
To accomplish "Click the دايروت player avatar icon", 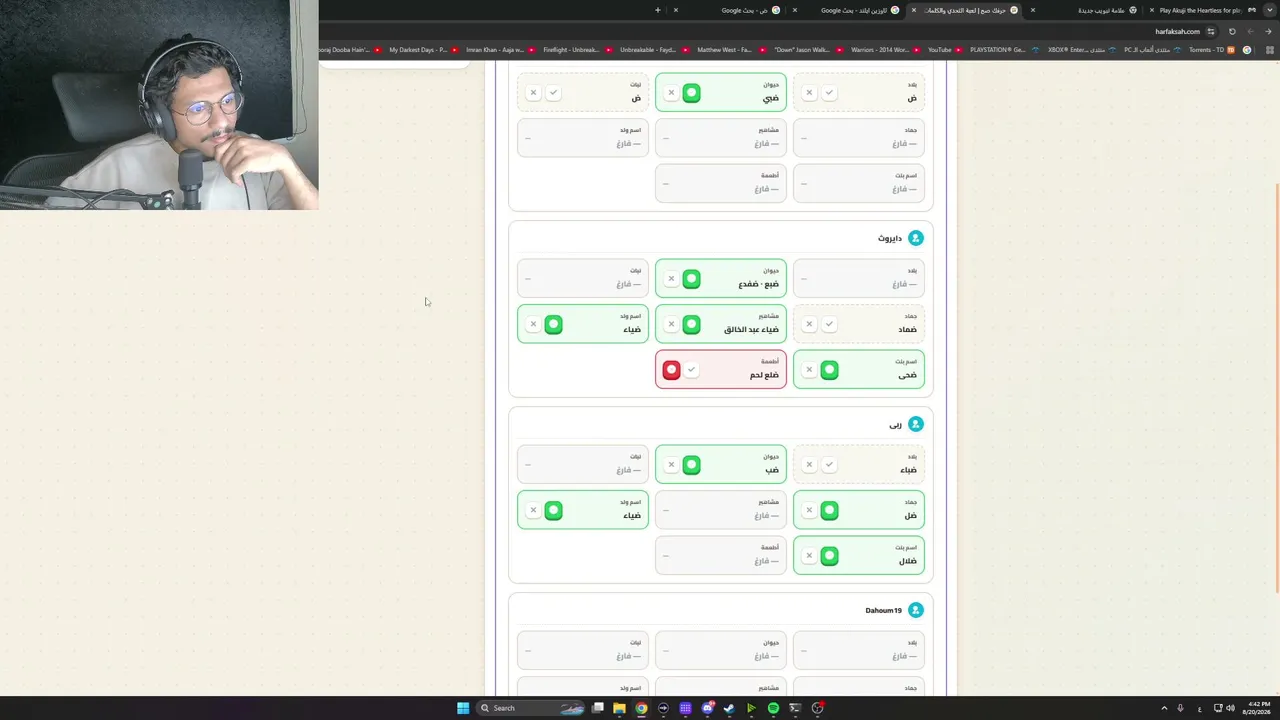I will [915, 238].
